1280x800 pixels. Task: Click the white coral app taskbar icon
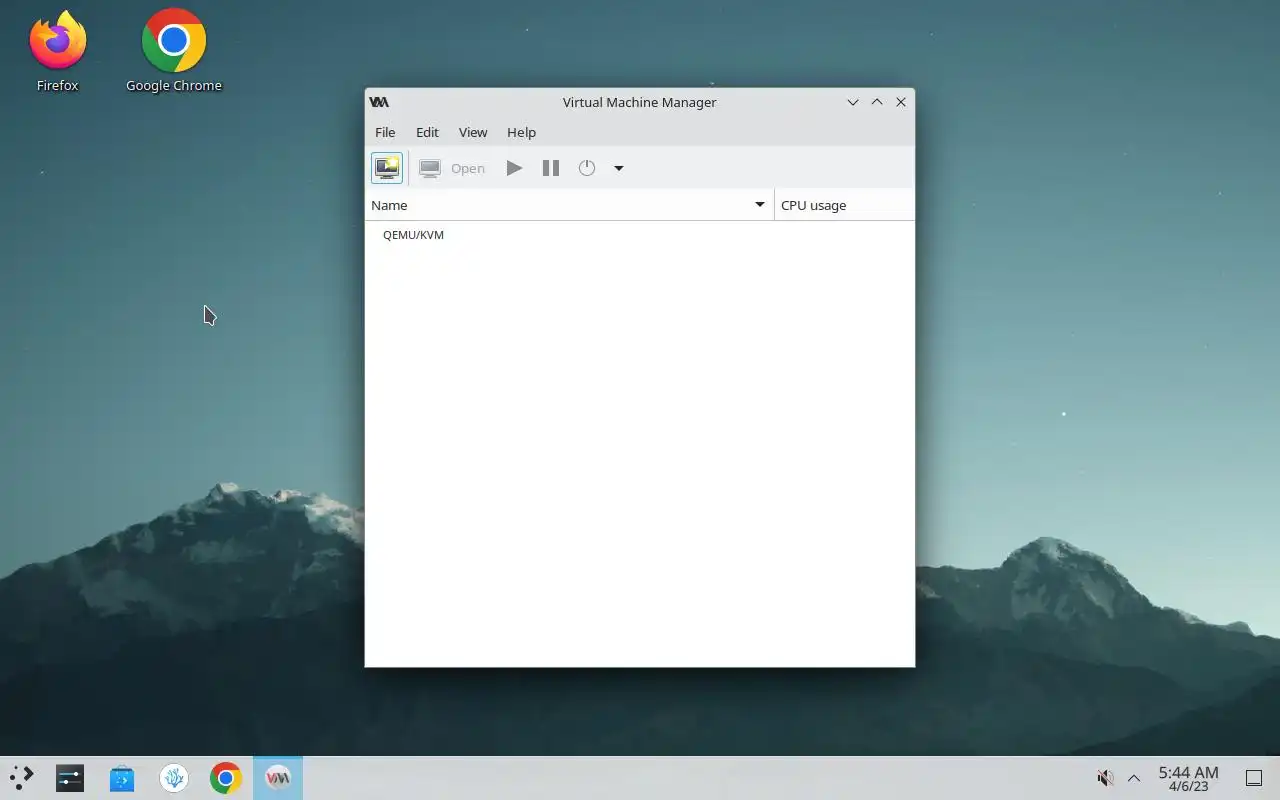(174, 778)
